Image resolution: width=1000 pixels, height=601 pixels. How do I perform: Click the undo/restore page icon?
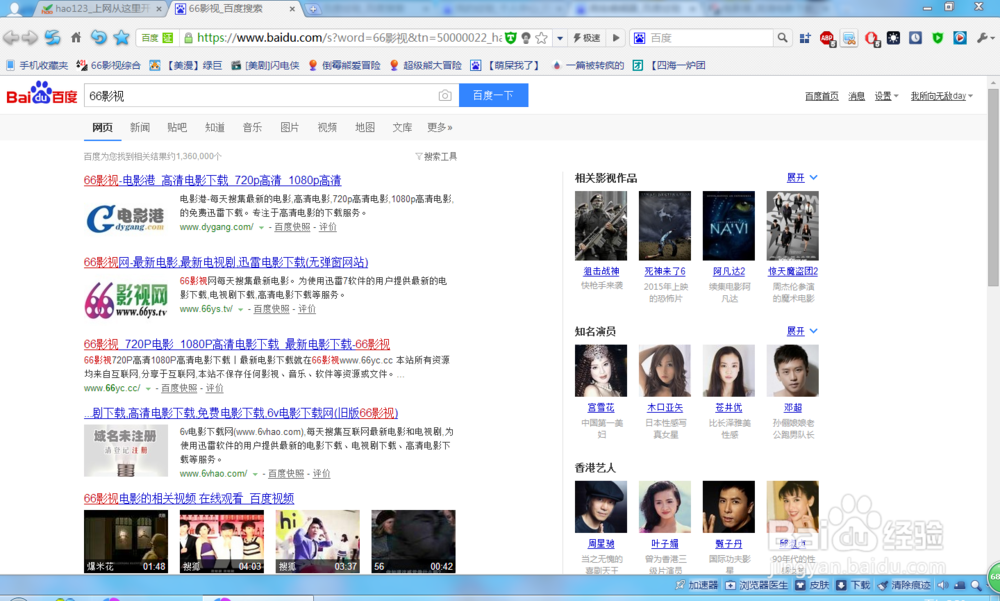pos(98,38)
